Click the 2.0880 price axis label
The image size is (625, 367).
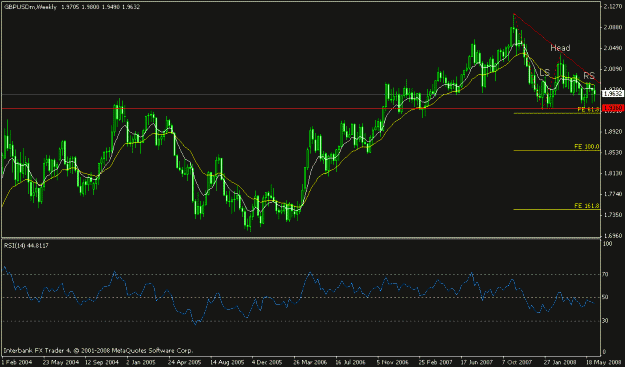coord(613,27)
